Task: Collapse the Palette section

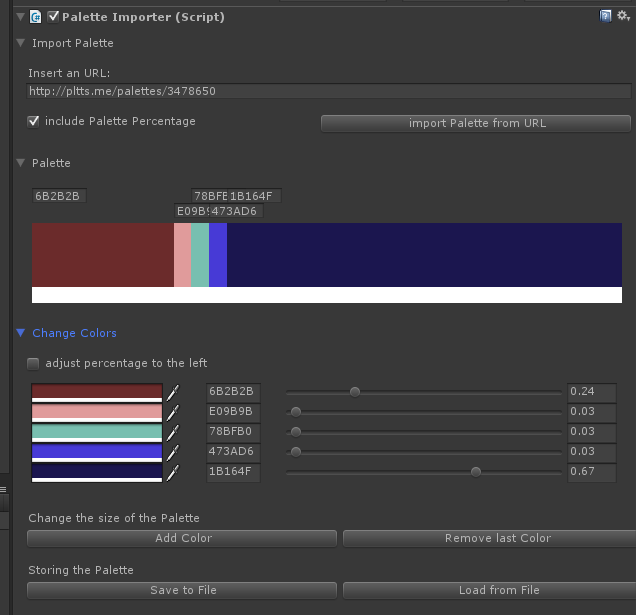Action: click(21, 163)
